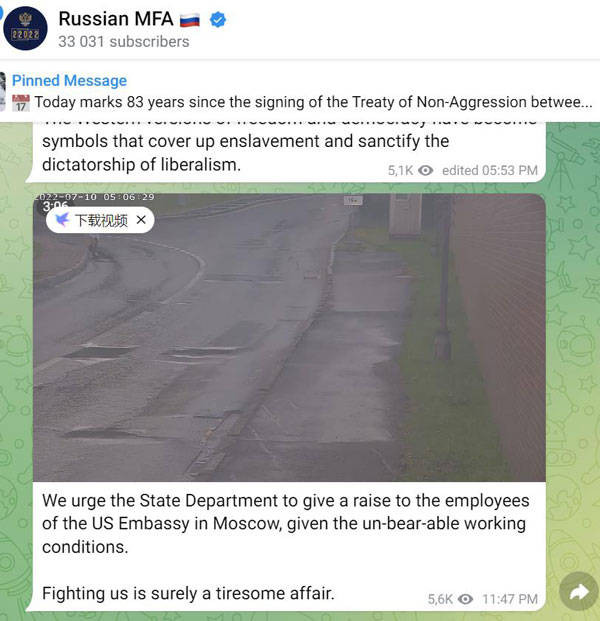Open the Pinned Message header
This screenshot has width=600, height=621.
(69, 80)
